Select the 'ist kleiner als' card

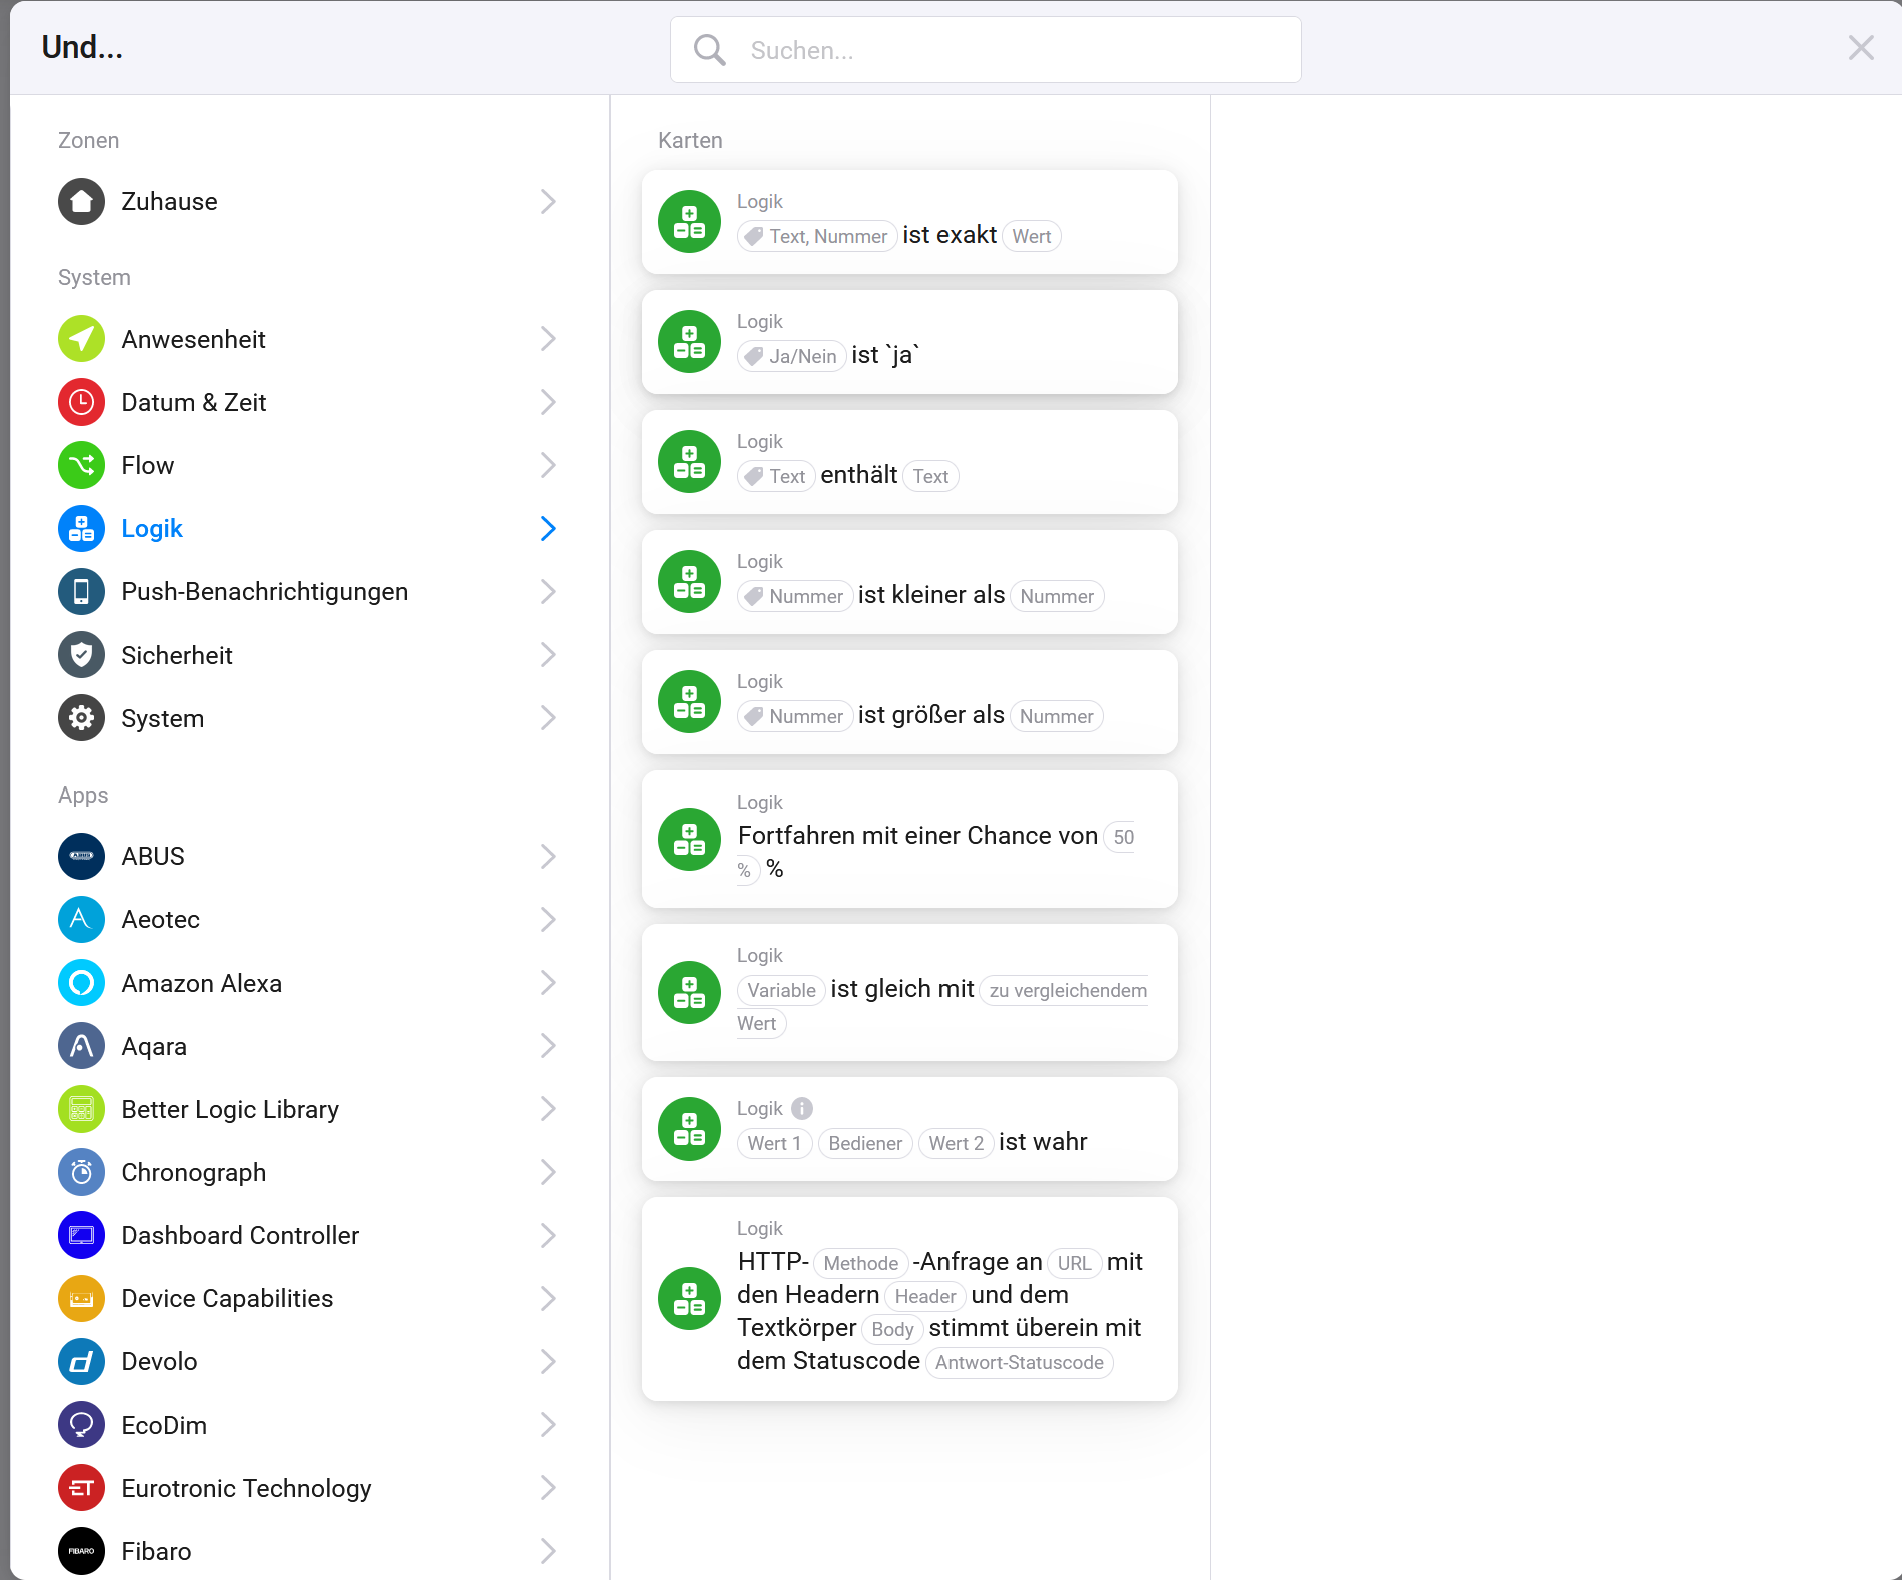coord(910,582)
